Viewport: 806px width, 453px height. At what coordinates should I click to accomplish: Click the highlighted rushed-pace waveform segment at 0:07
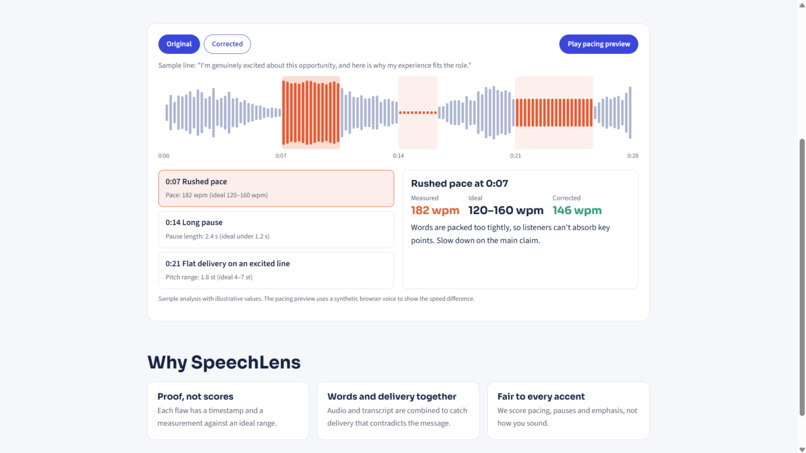click(310, 113)
